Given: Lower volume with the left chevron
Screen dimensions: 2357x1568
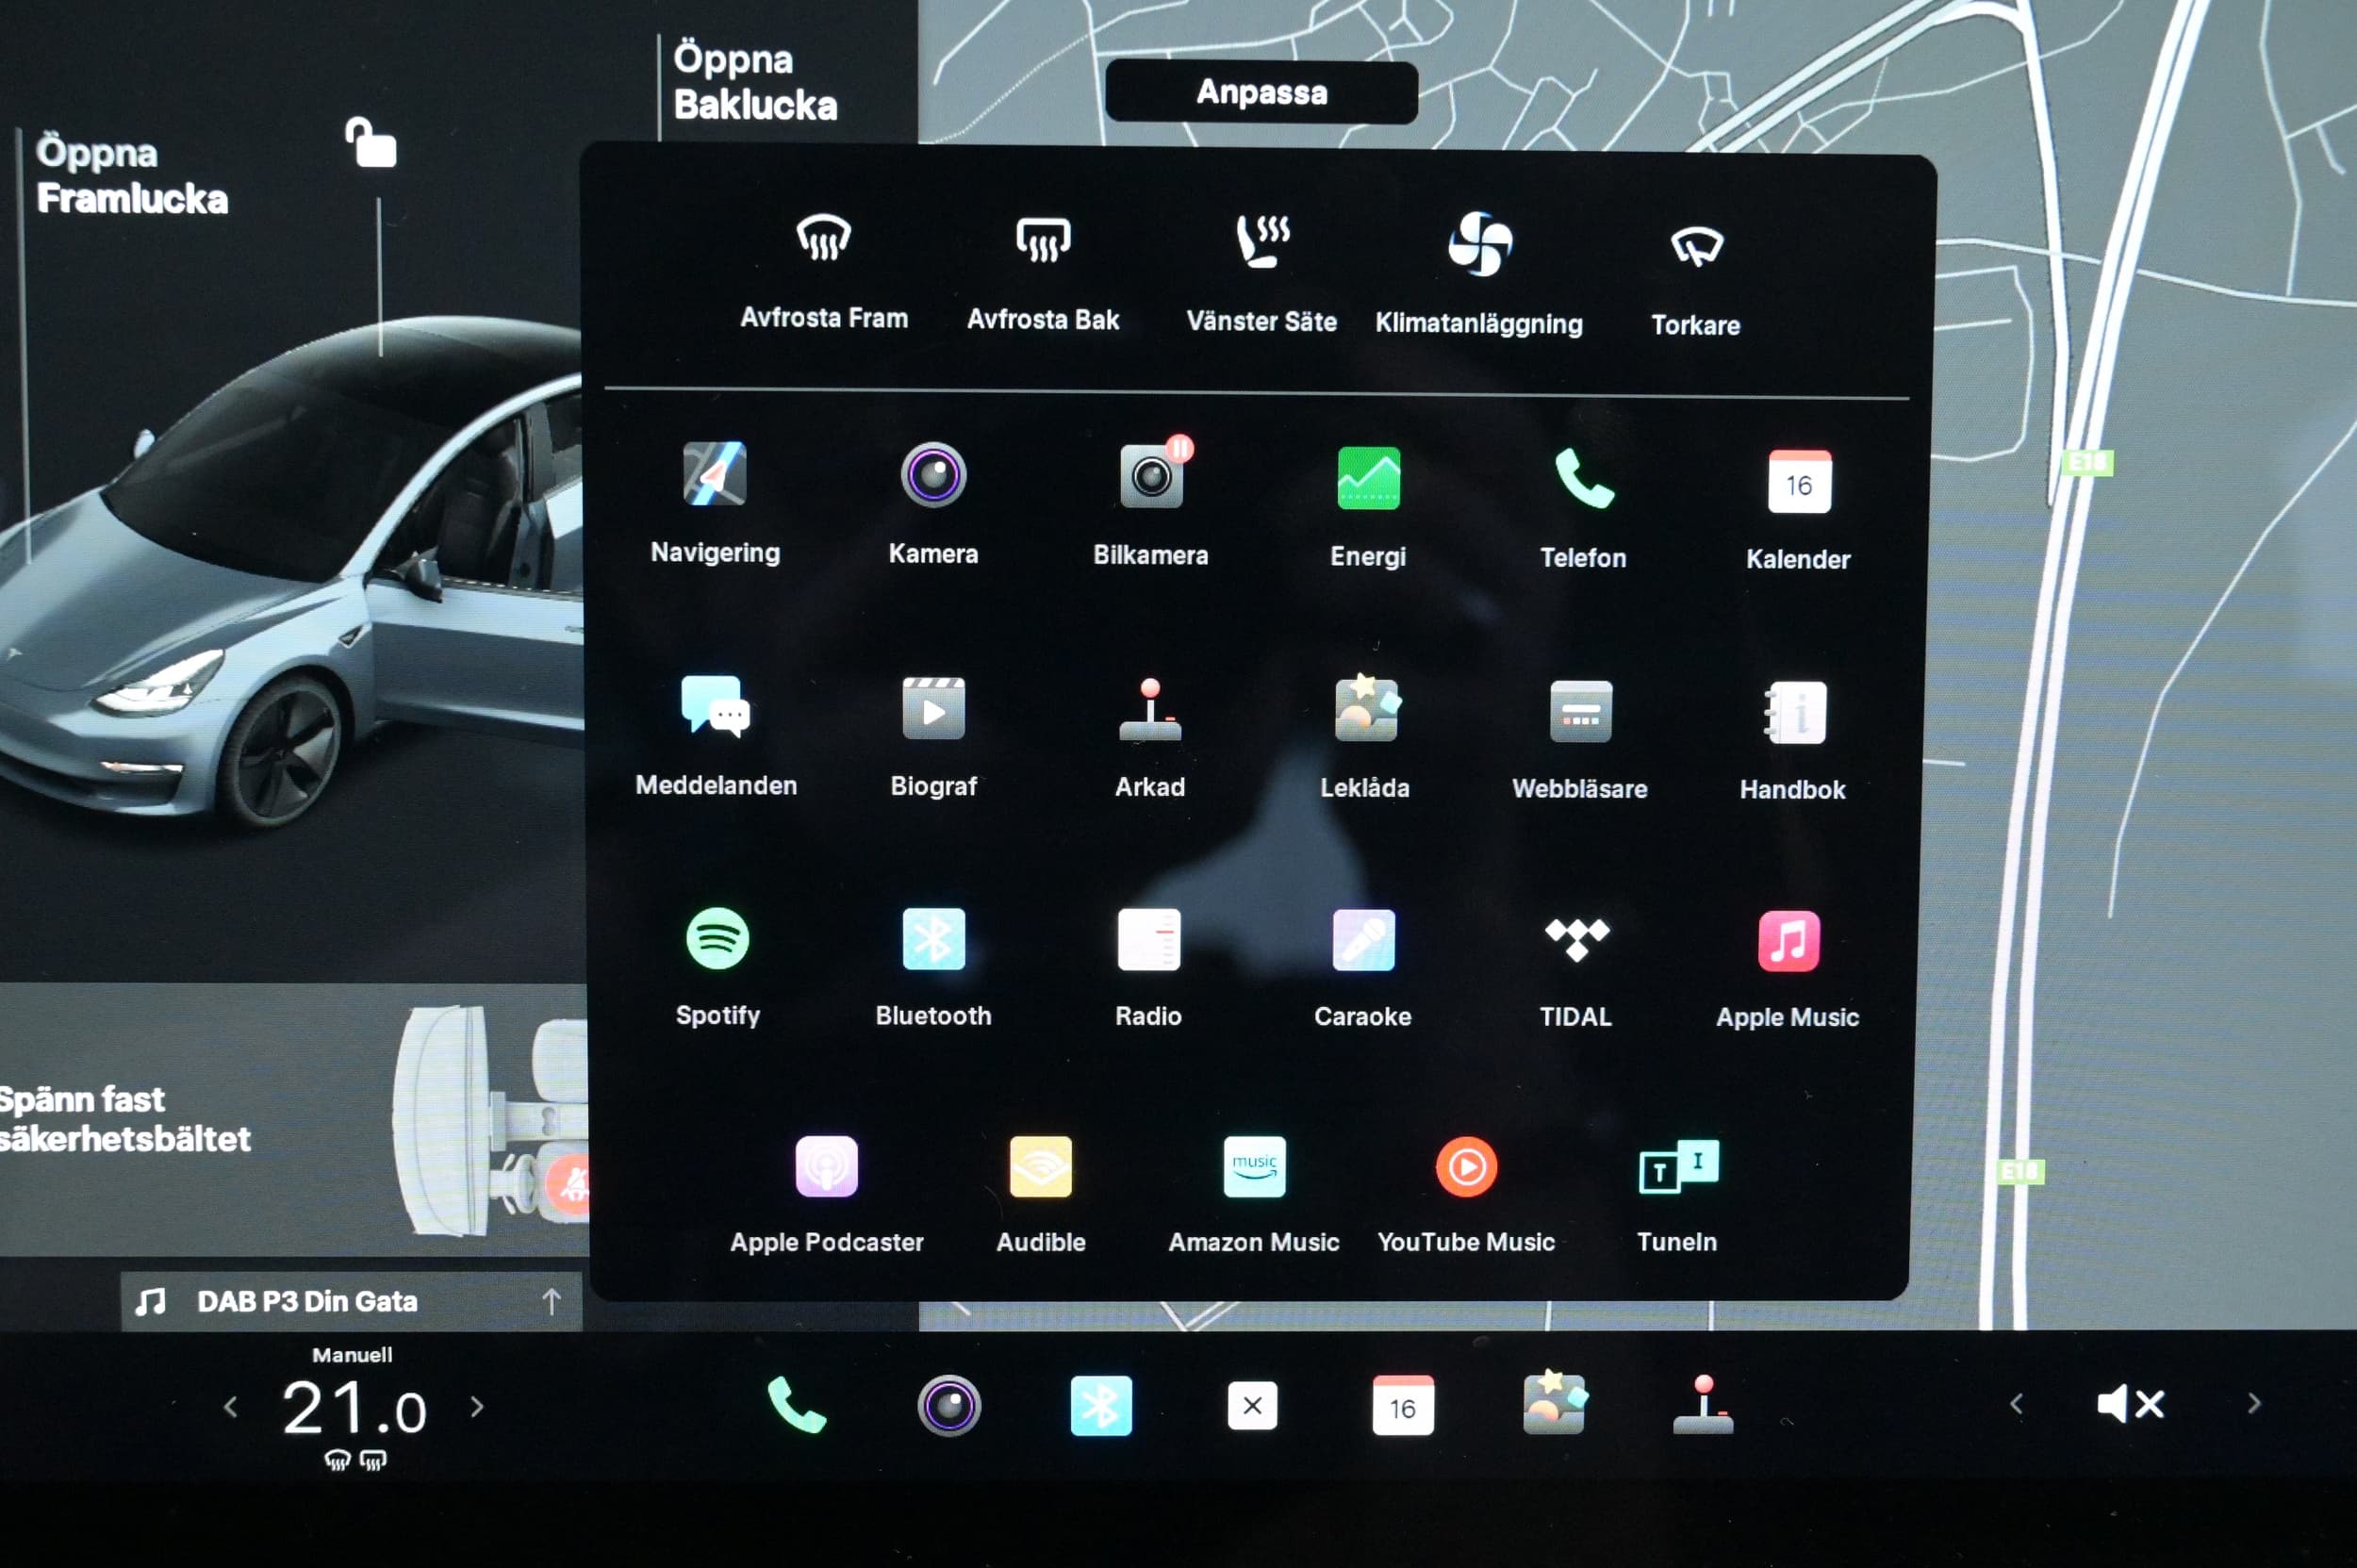Looking at the screenshot, I should 2016,1404.
